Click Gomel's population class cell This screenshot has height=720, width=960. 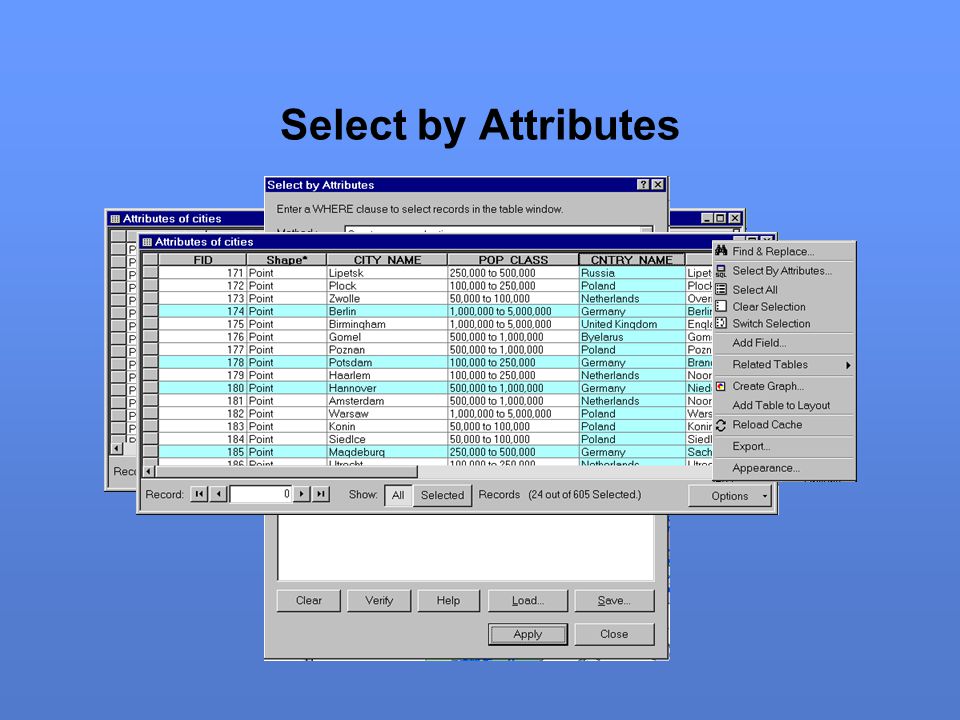tap(513, 337)
